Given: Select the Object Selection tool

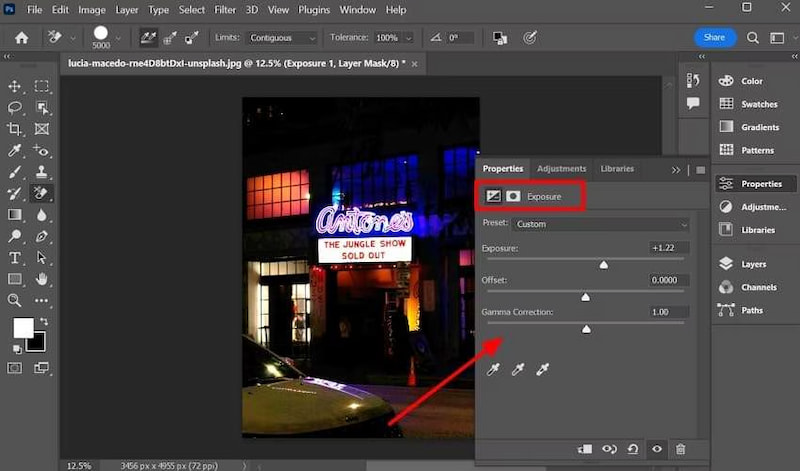Looking at the screenshot, I should click(x=41, y=108).
